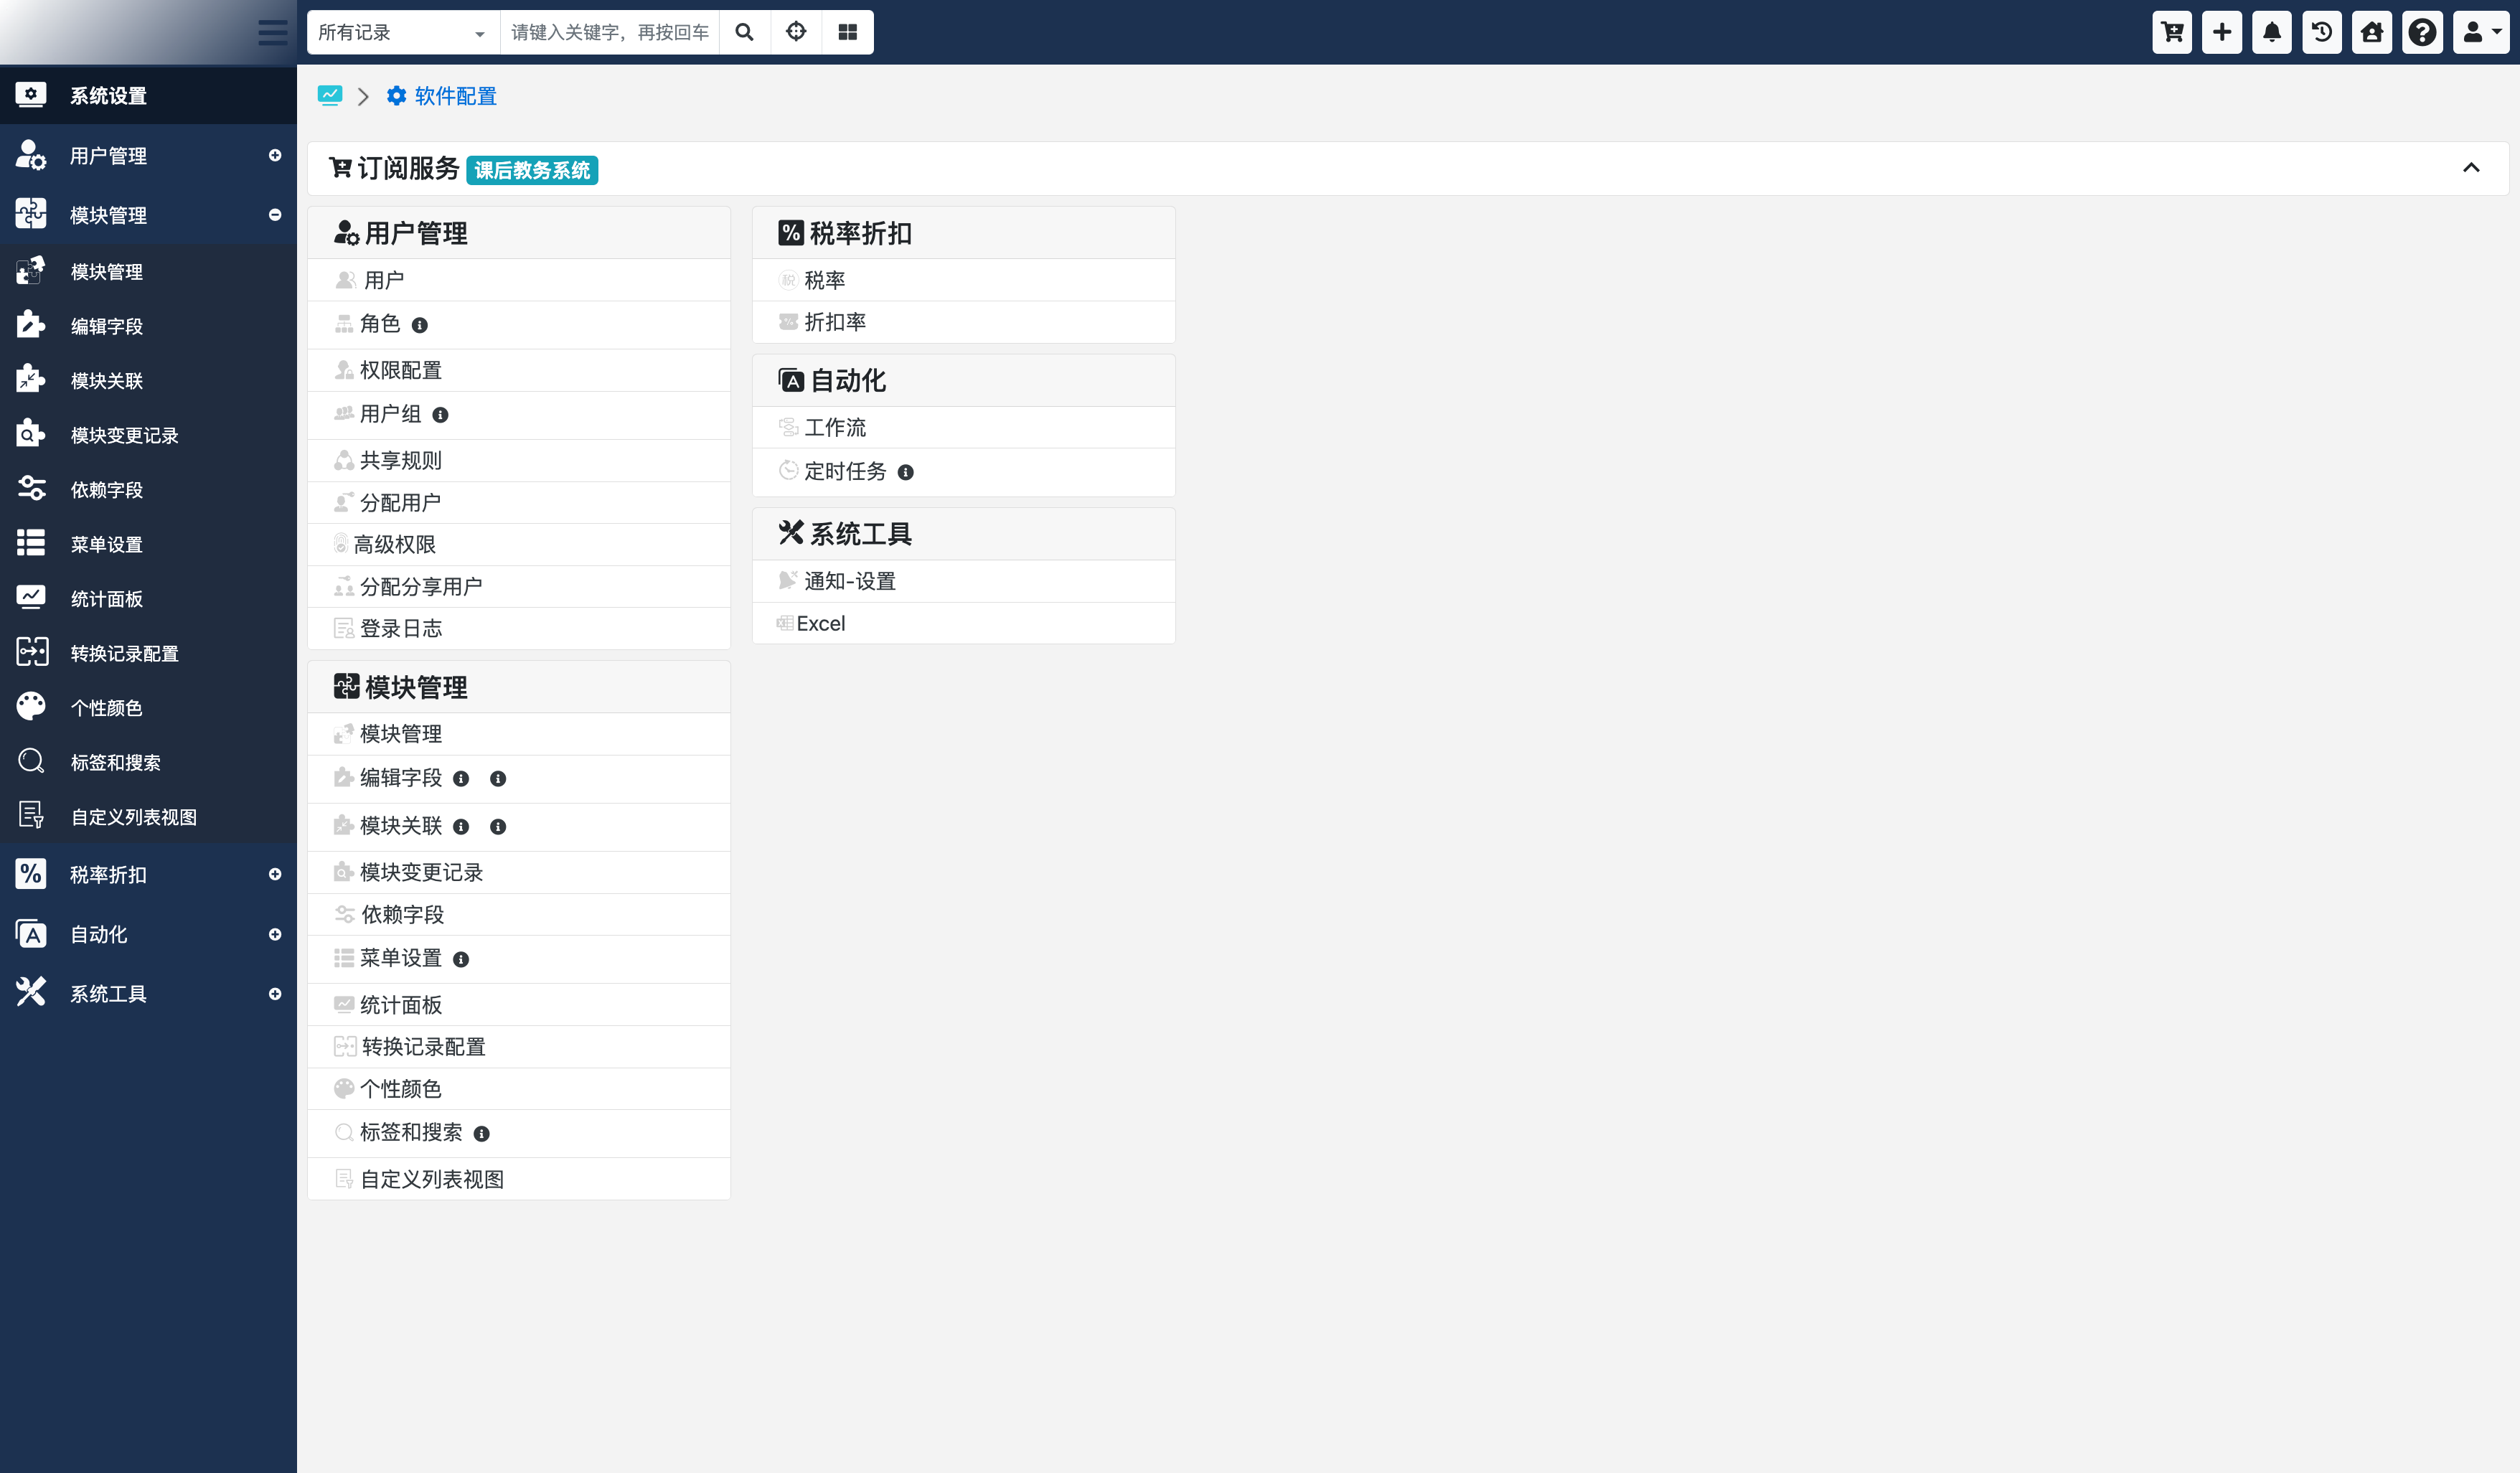Viewport: 2520px width, 1473px height.
Task: Click the plus quick-create icon
Action: (x=2221, y=32)
